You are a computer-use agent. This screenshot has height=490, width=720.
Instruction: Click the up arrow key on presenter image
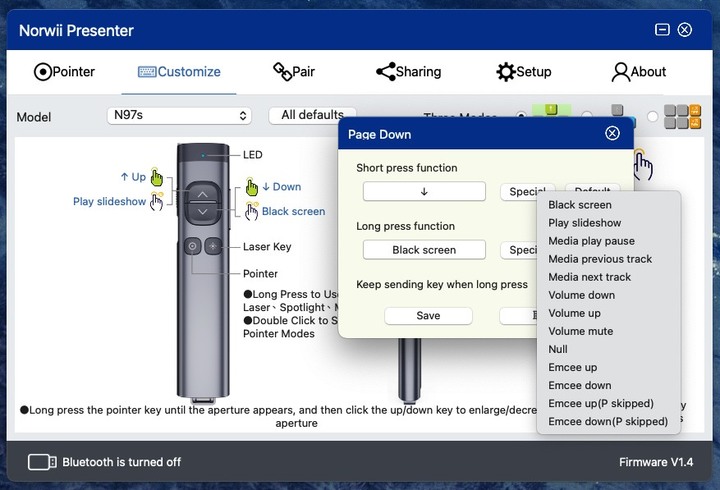[202, 193]
